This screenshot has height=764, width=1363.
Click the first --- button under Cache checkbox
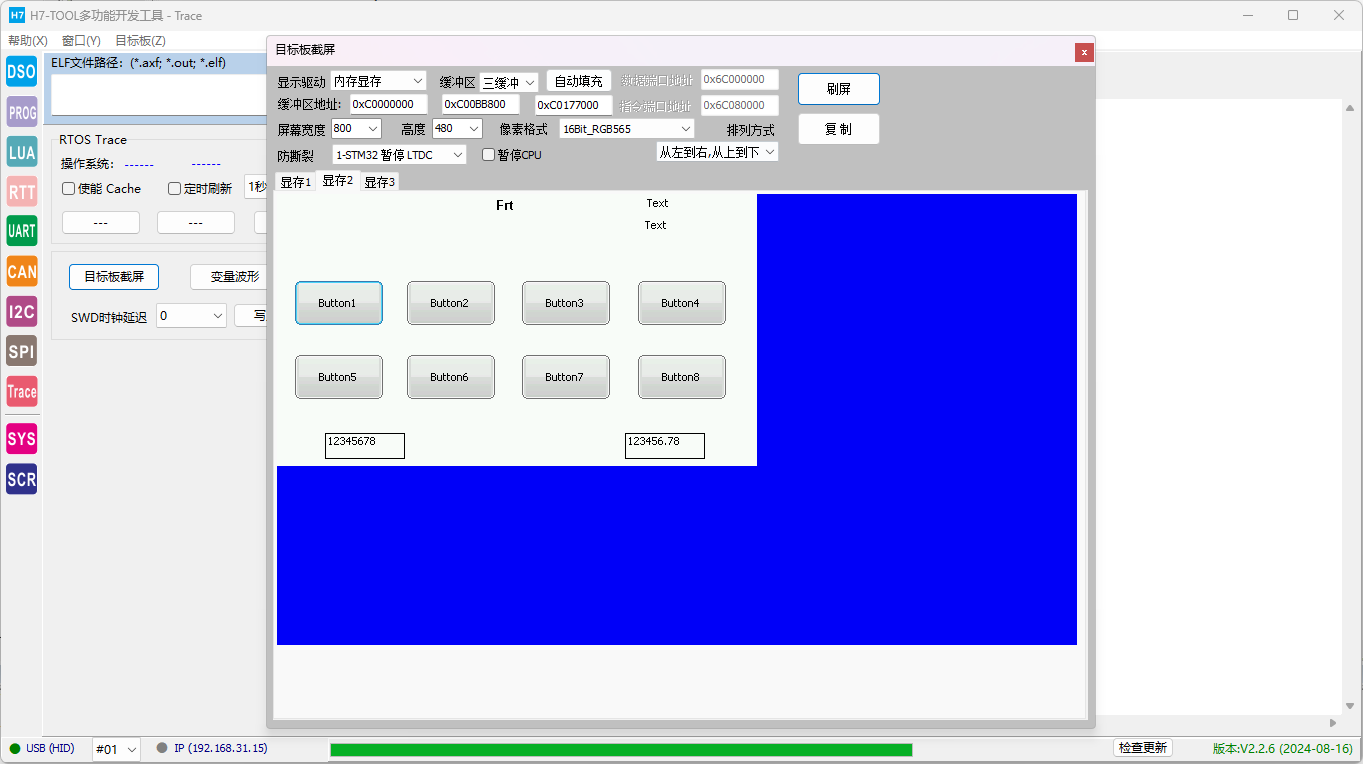coord(101,223)
